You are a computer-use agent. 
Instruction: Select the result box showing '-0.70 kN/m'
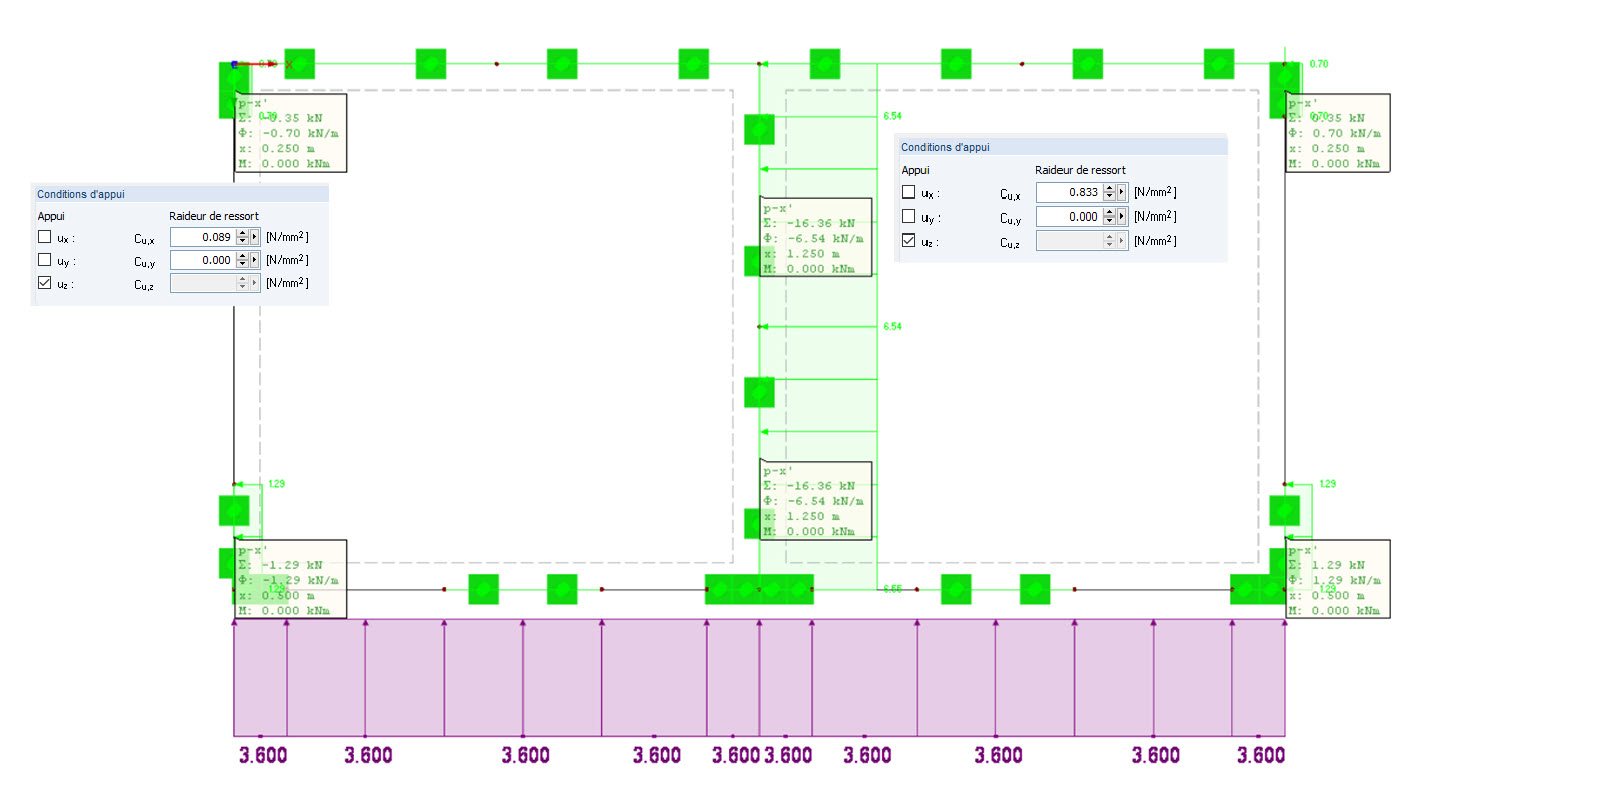pos(291,133)
